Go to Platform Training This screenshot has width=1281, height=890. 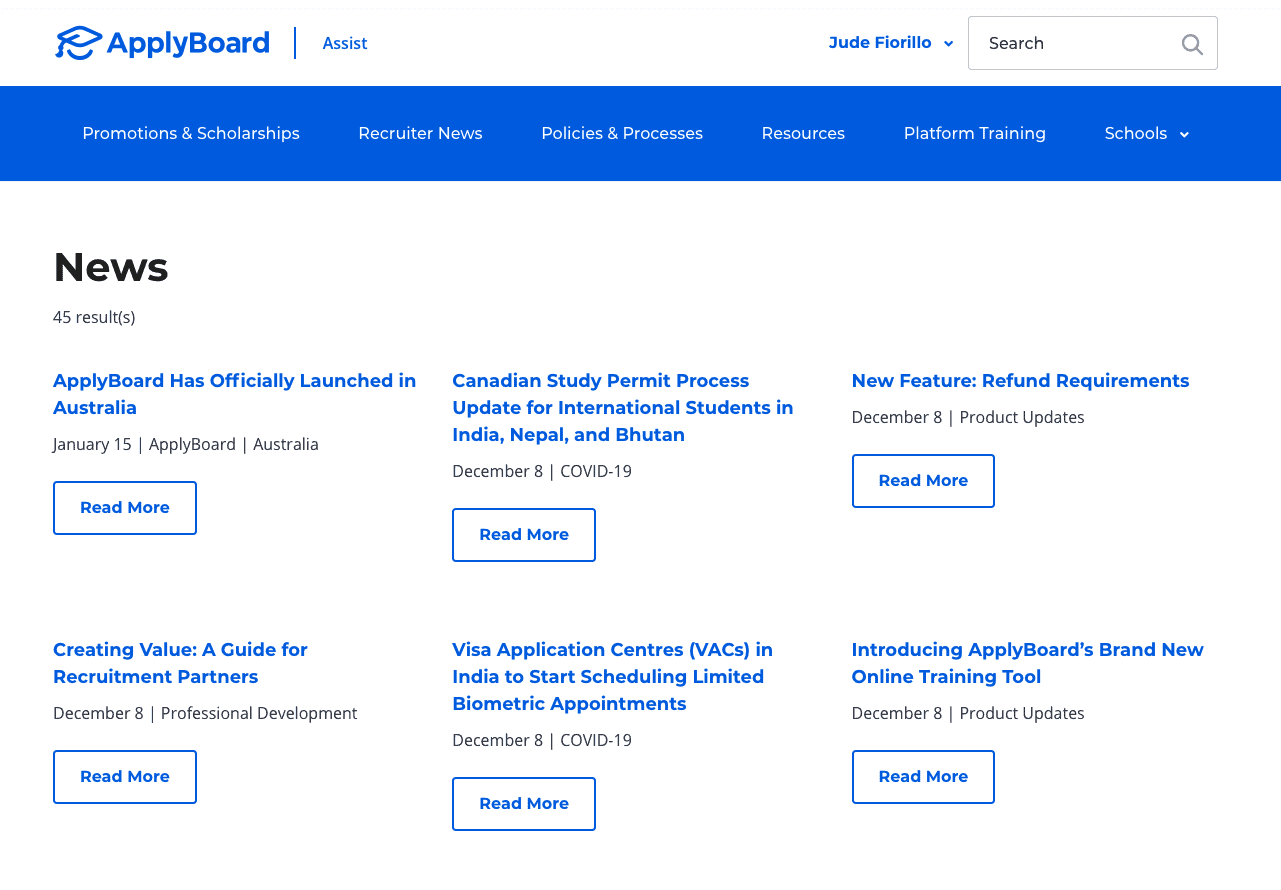(974, 133)
